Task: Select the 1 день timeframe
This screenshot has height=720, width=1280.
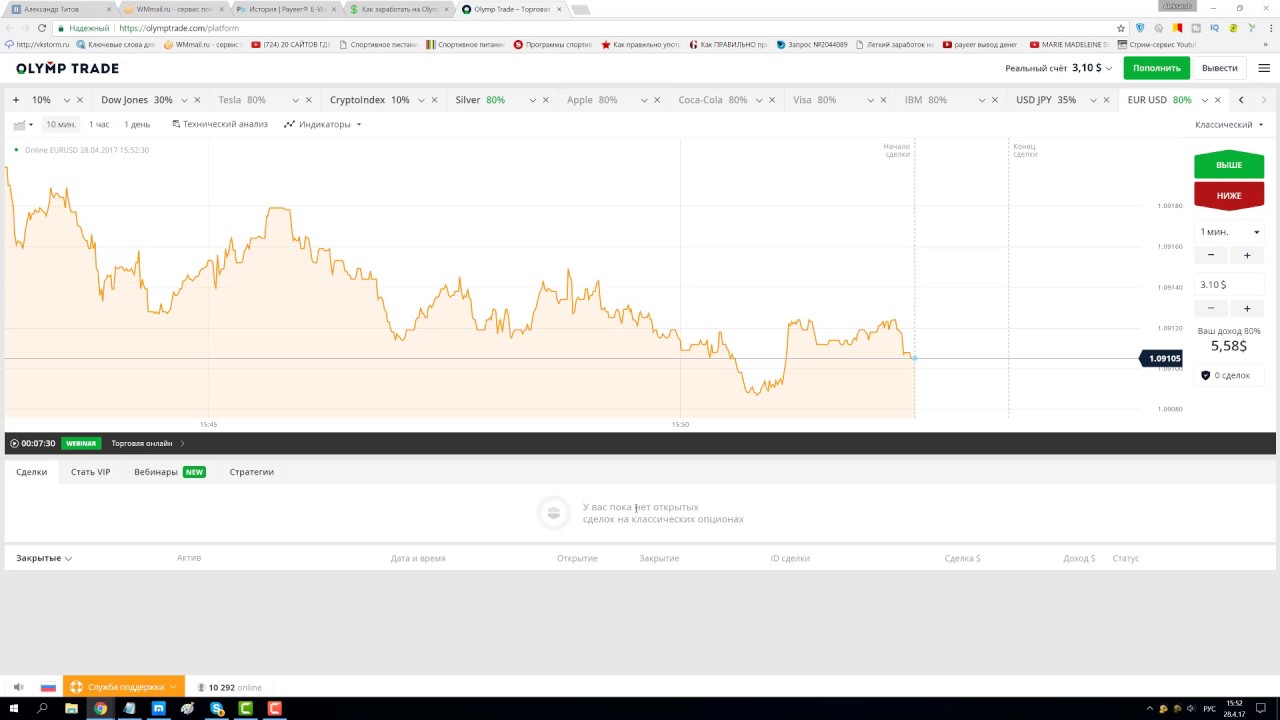Action: click(x=137, y=125)
